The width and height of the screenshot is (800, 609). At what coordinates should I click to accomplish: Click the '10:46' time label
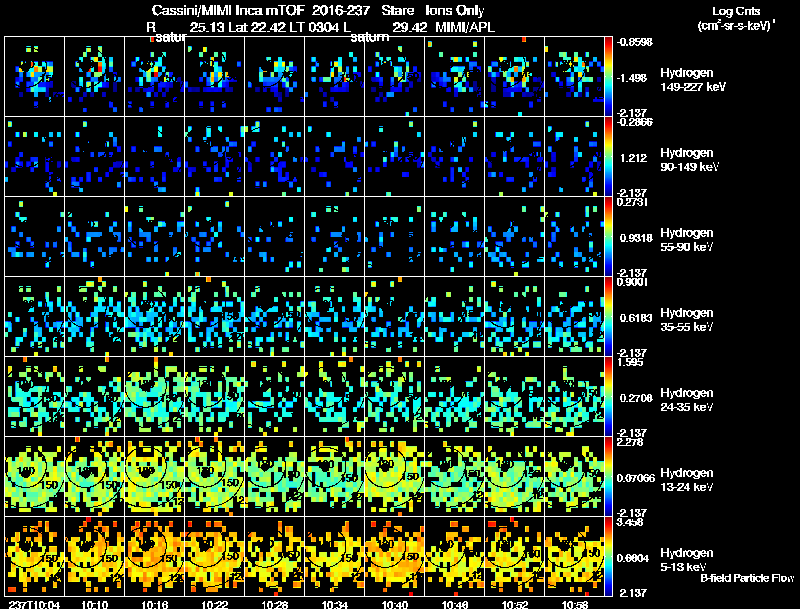pyautogui.click(x=455, y=605)
